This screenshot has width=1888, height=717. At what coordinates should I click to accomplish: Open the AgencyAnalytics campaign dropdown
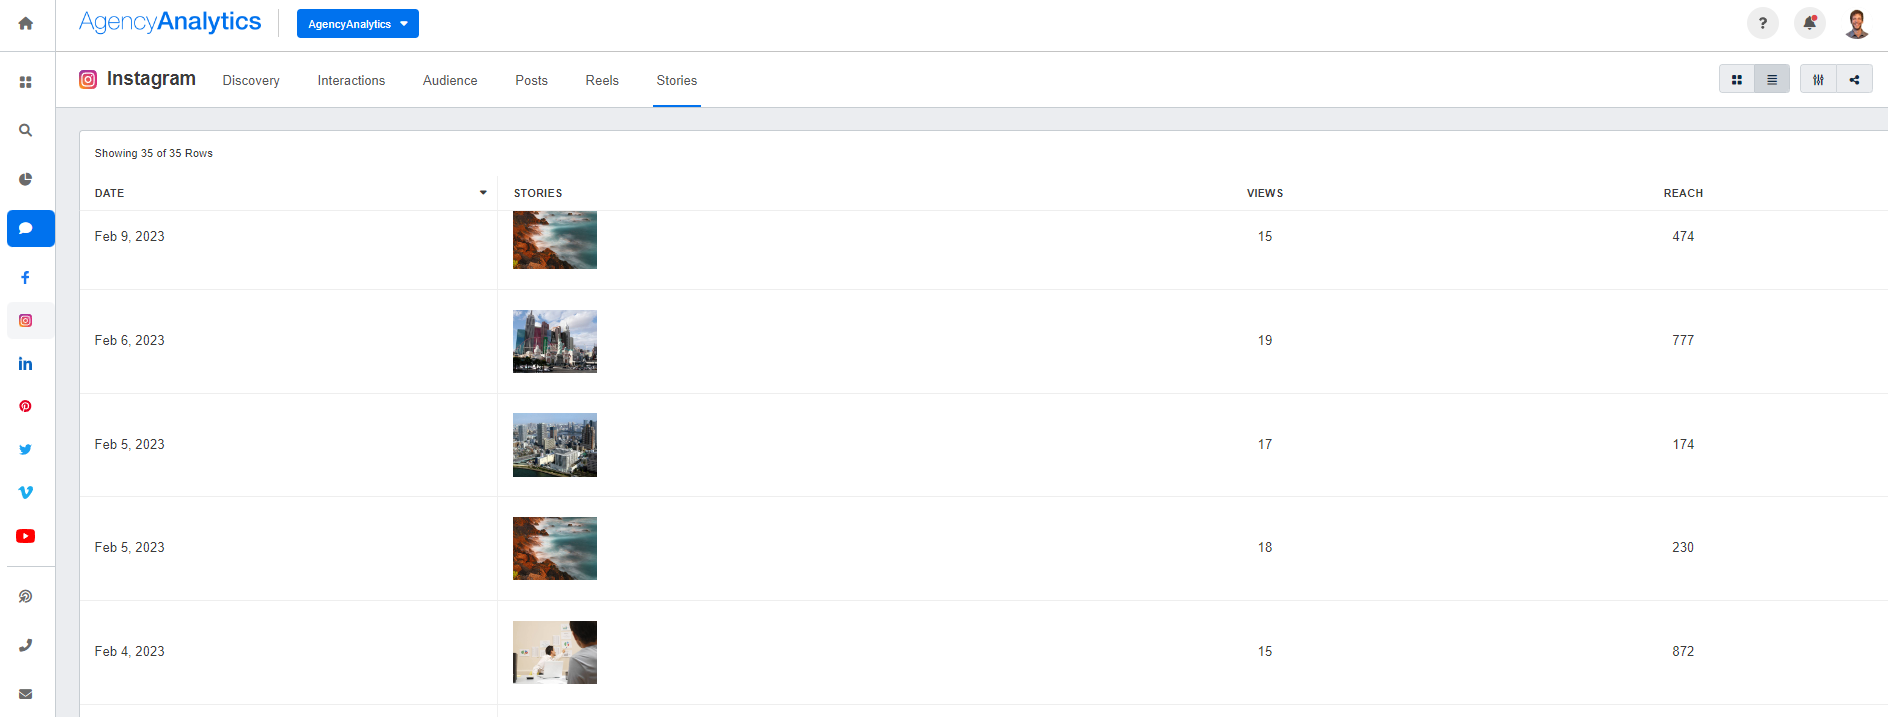point(357,24)
